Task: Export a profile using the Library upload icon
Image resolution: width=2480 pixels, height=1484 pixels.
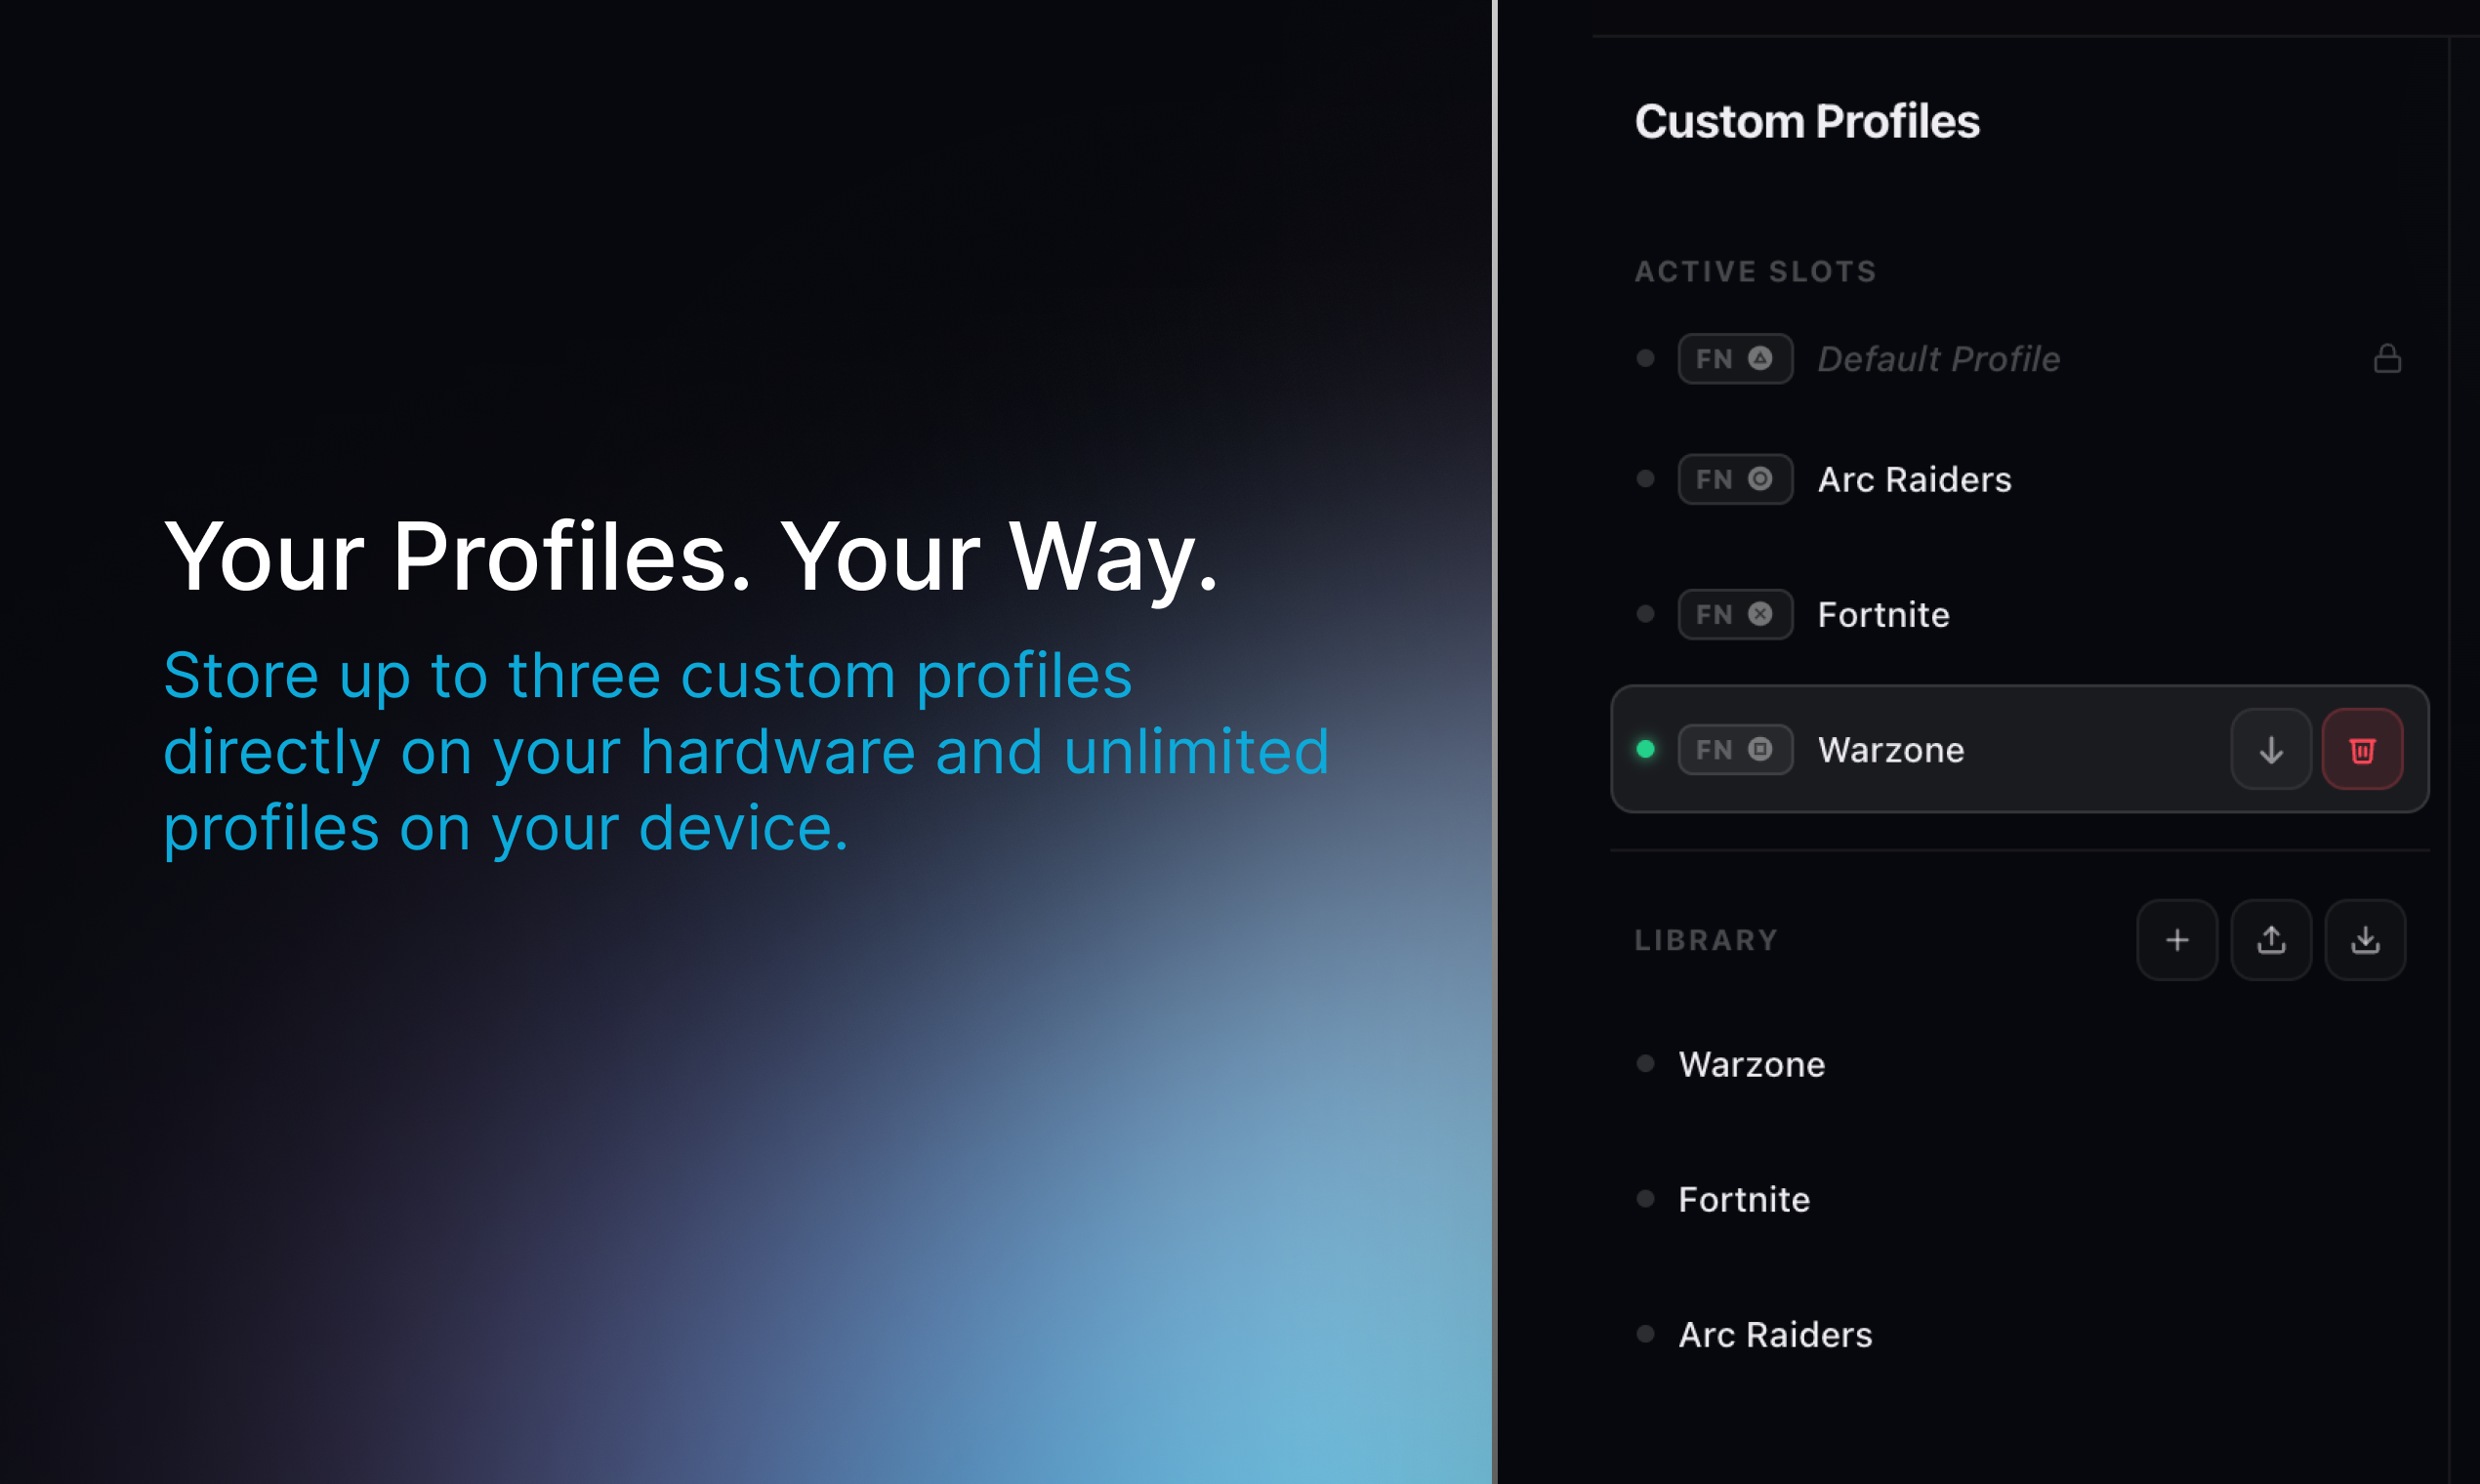Action: click(x=2271, y=939)
